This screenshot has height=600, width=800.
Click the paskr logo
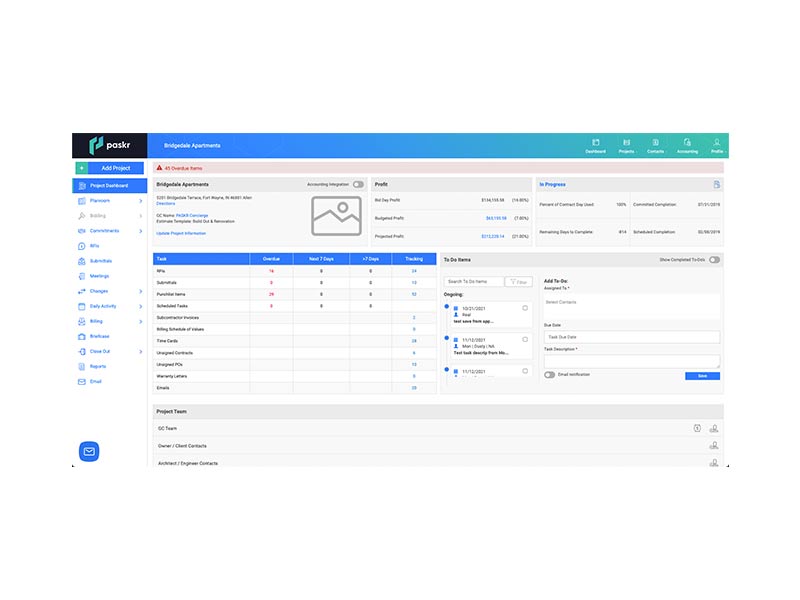[110, 145]
